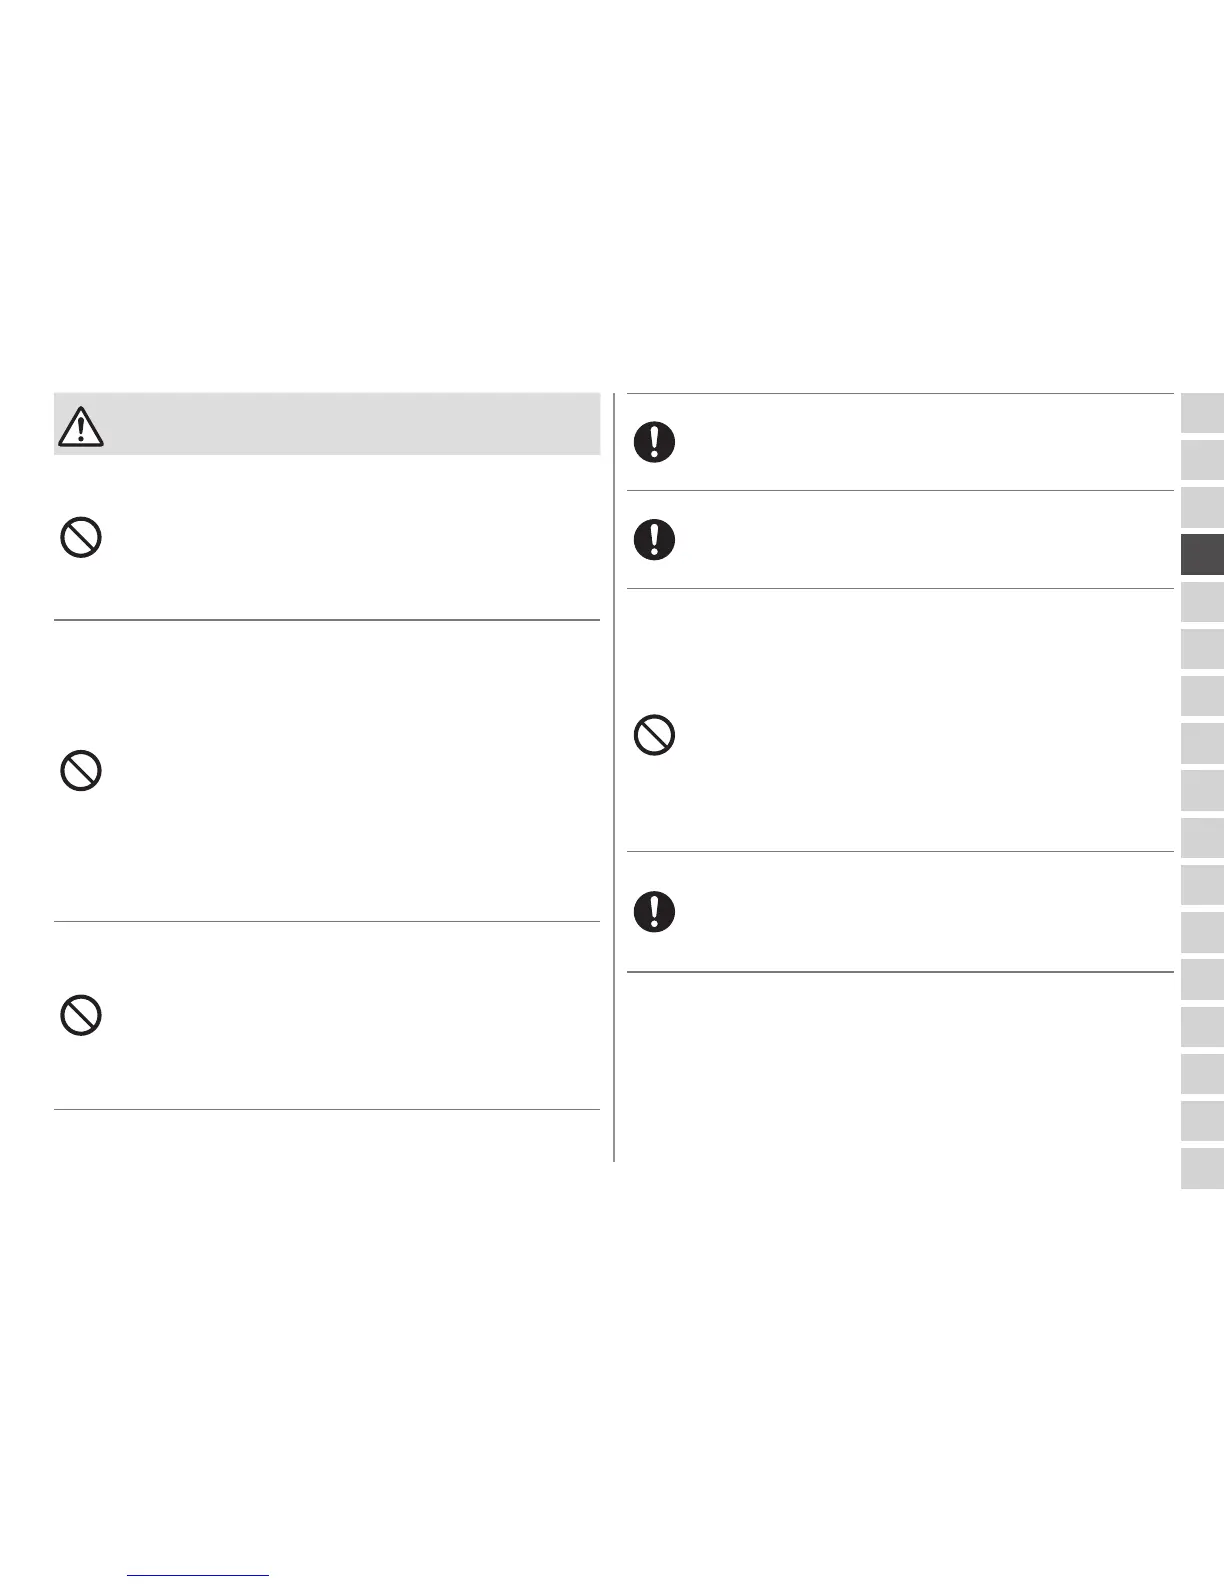Click the prohibition icon in right column

654,736
